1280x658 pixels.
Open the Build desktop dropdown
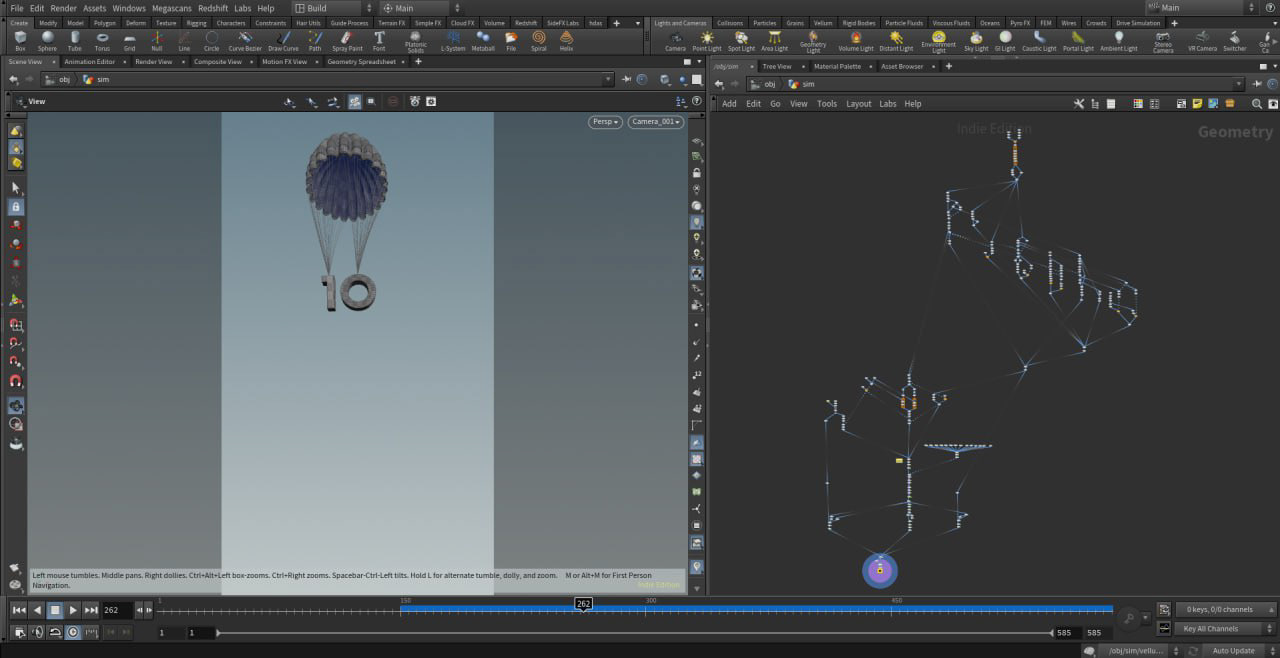pos(334,8)
